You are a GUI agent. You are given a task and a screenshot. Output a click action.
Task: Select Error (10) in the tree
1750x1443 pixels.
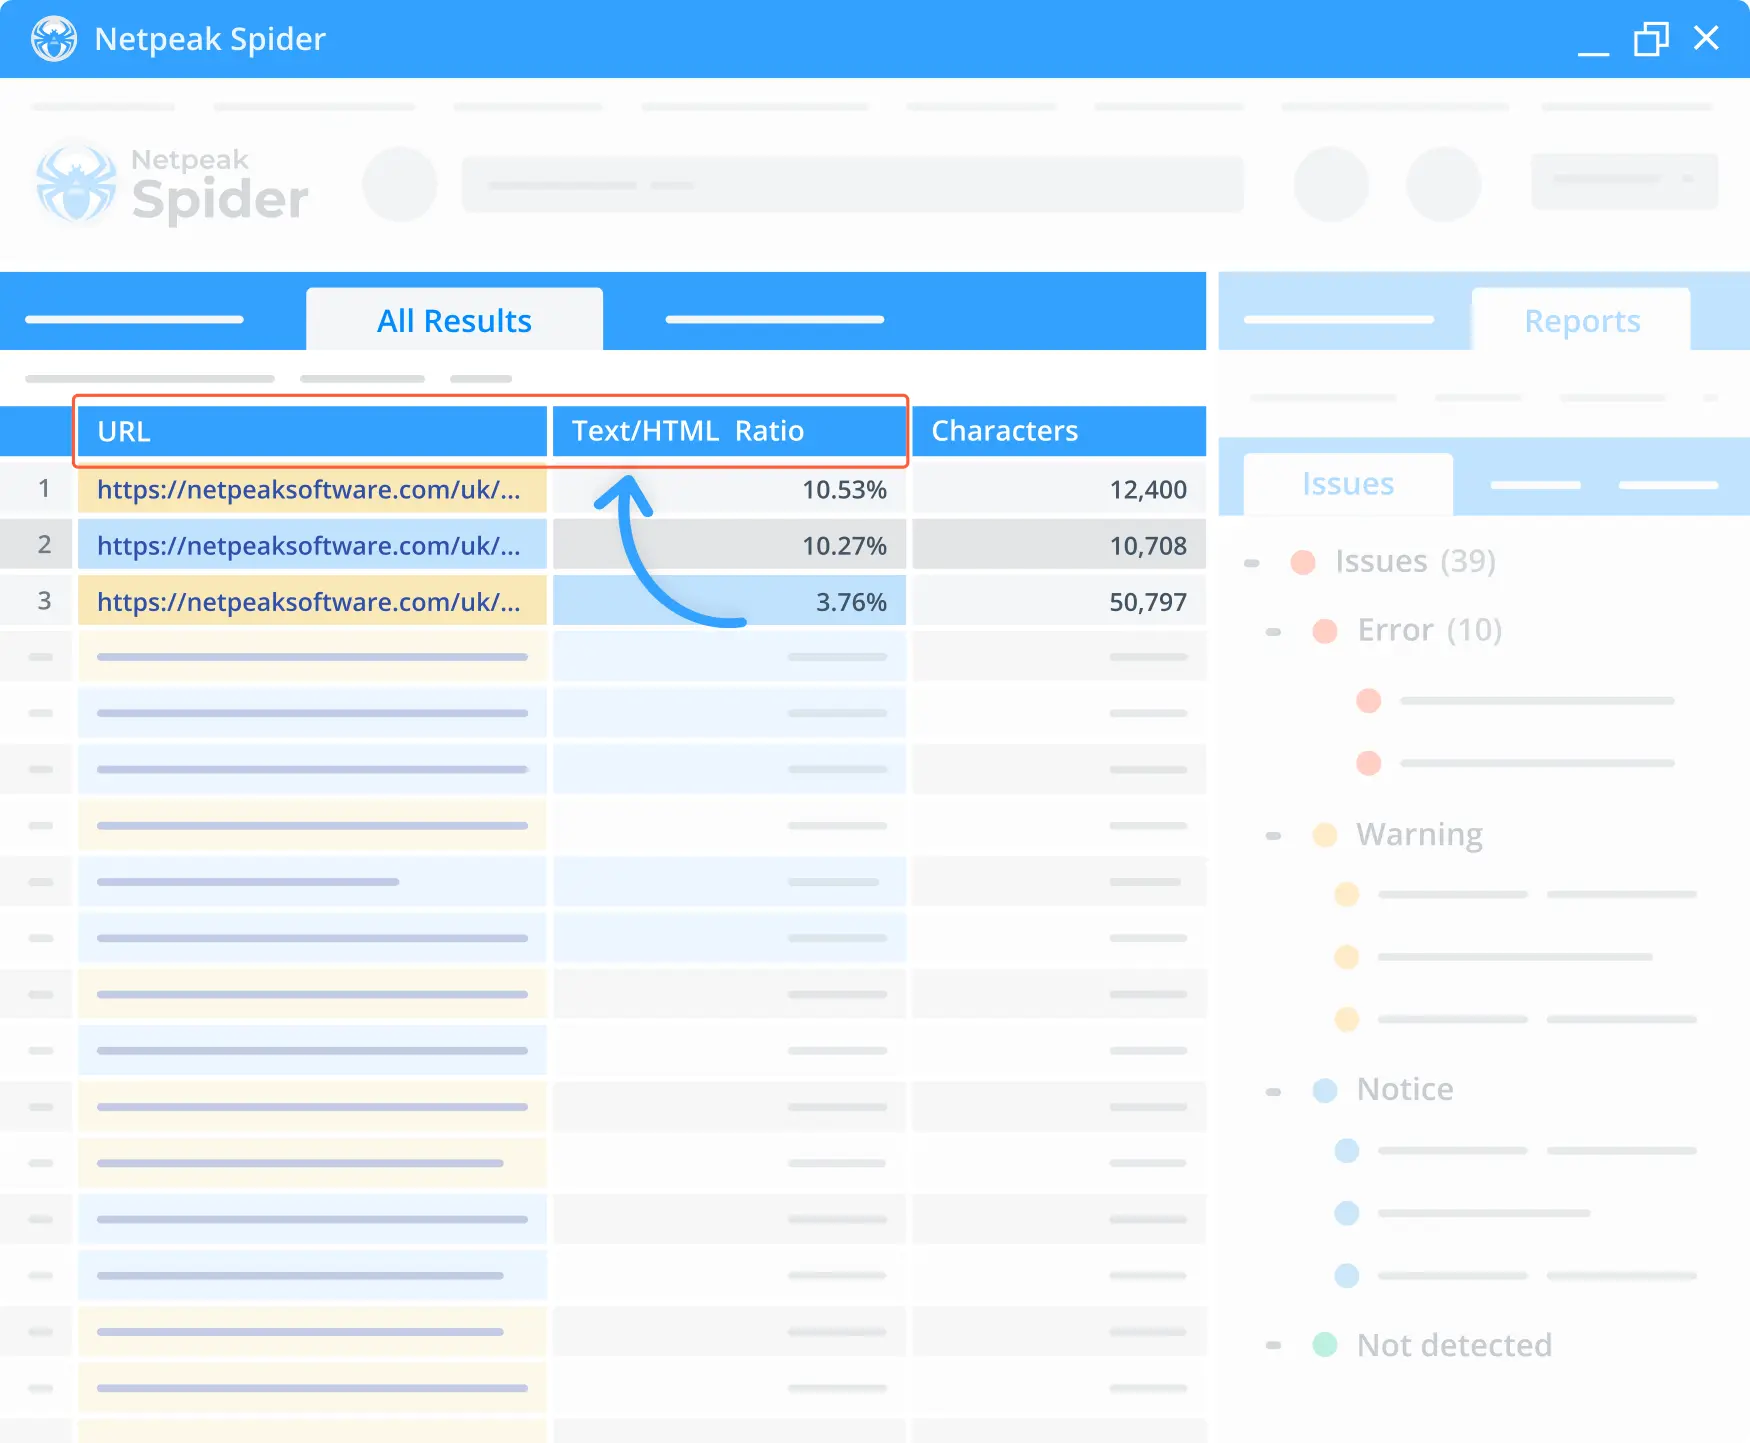click(x=1429, y=630)
